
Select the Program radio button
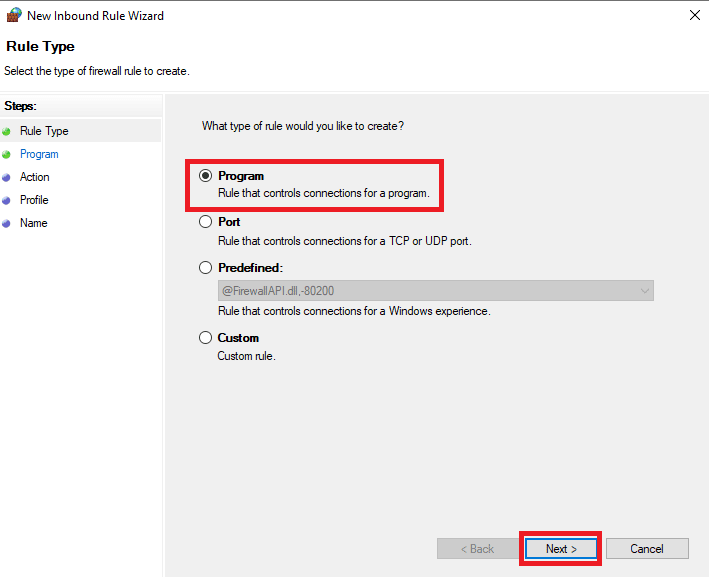pos(205,175)
